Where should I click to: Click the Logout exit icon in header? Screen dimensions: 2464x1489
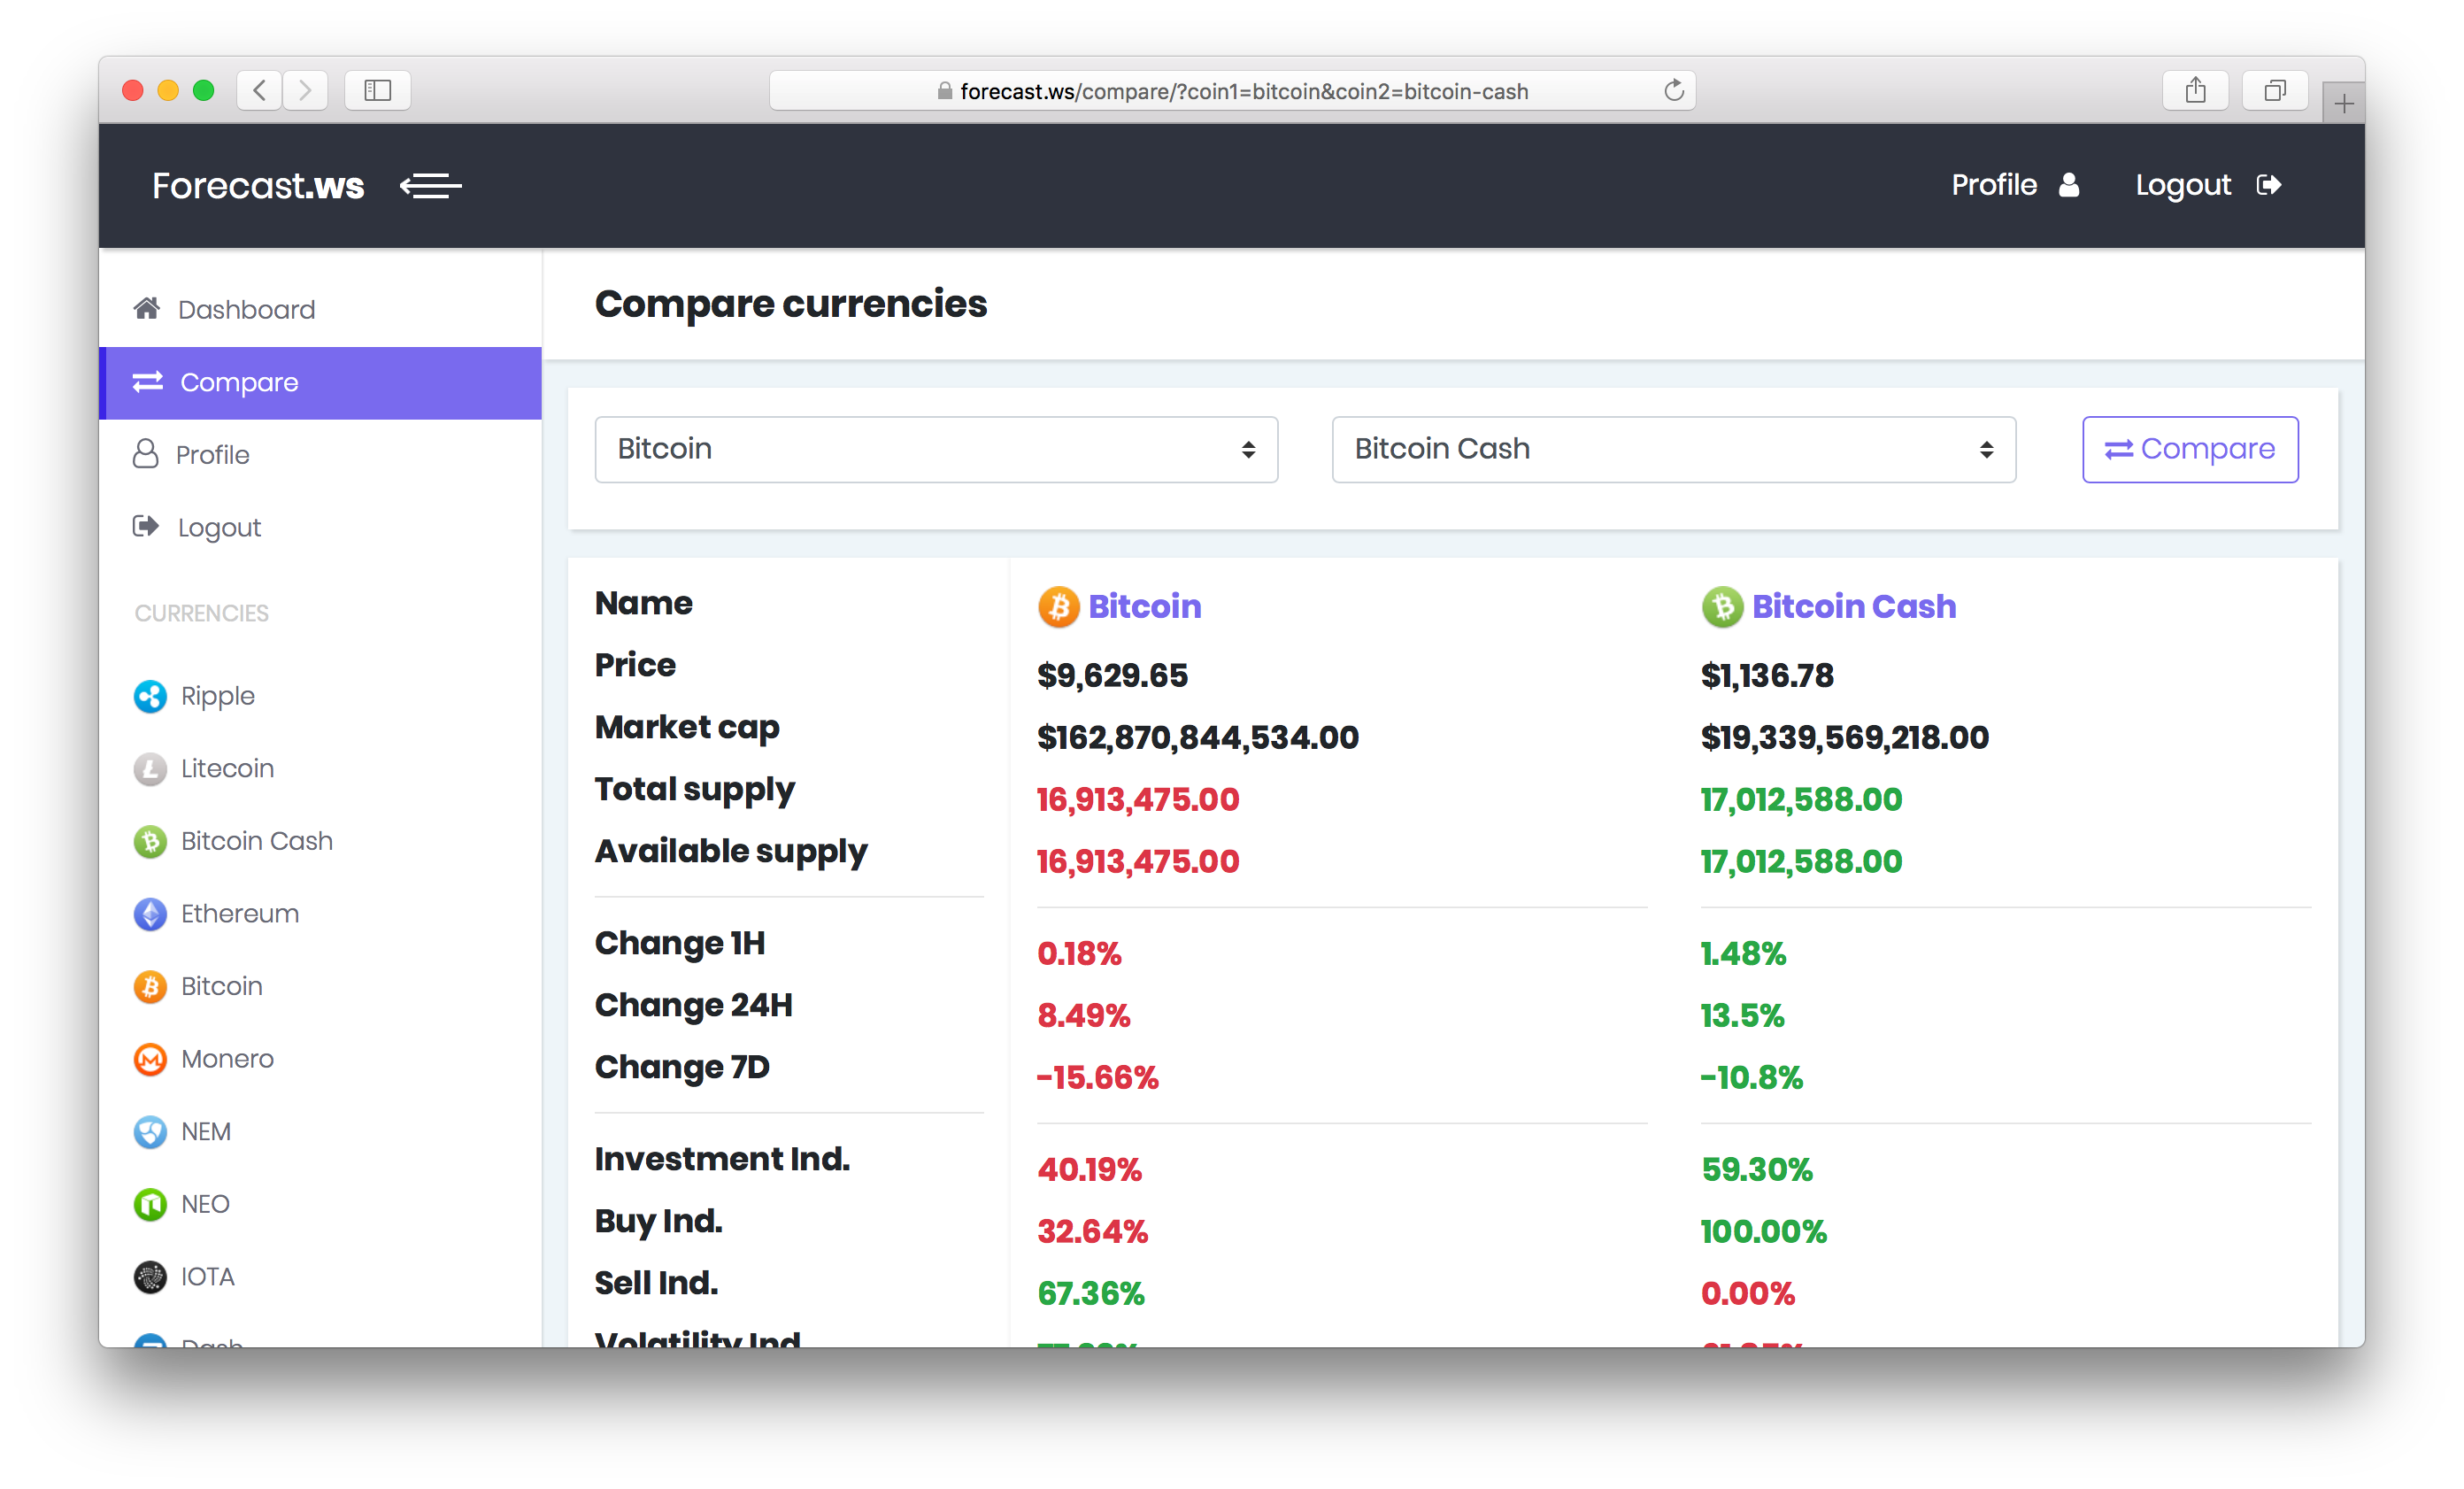click(x=2269, y=185)
